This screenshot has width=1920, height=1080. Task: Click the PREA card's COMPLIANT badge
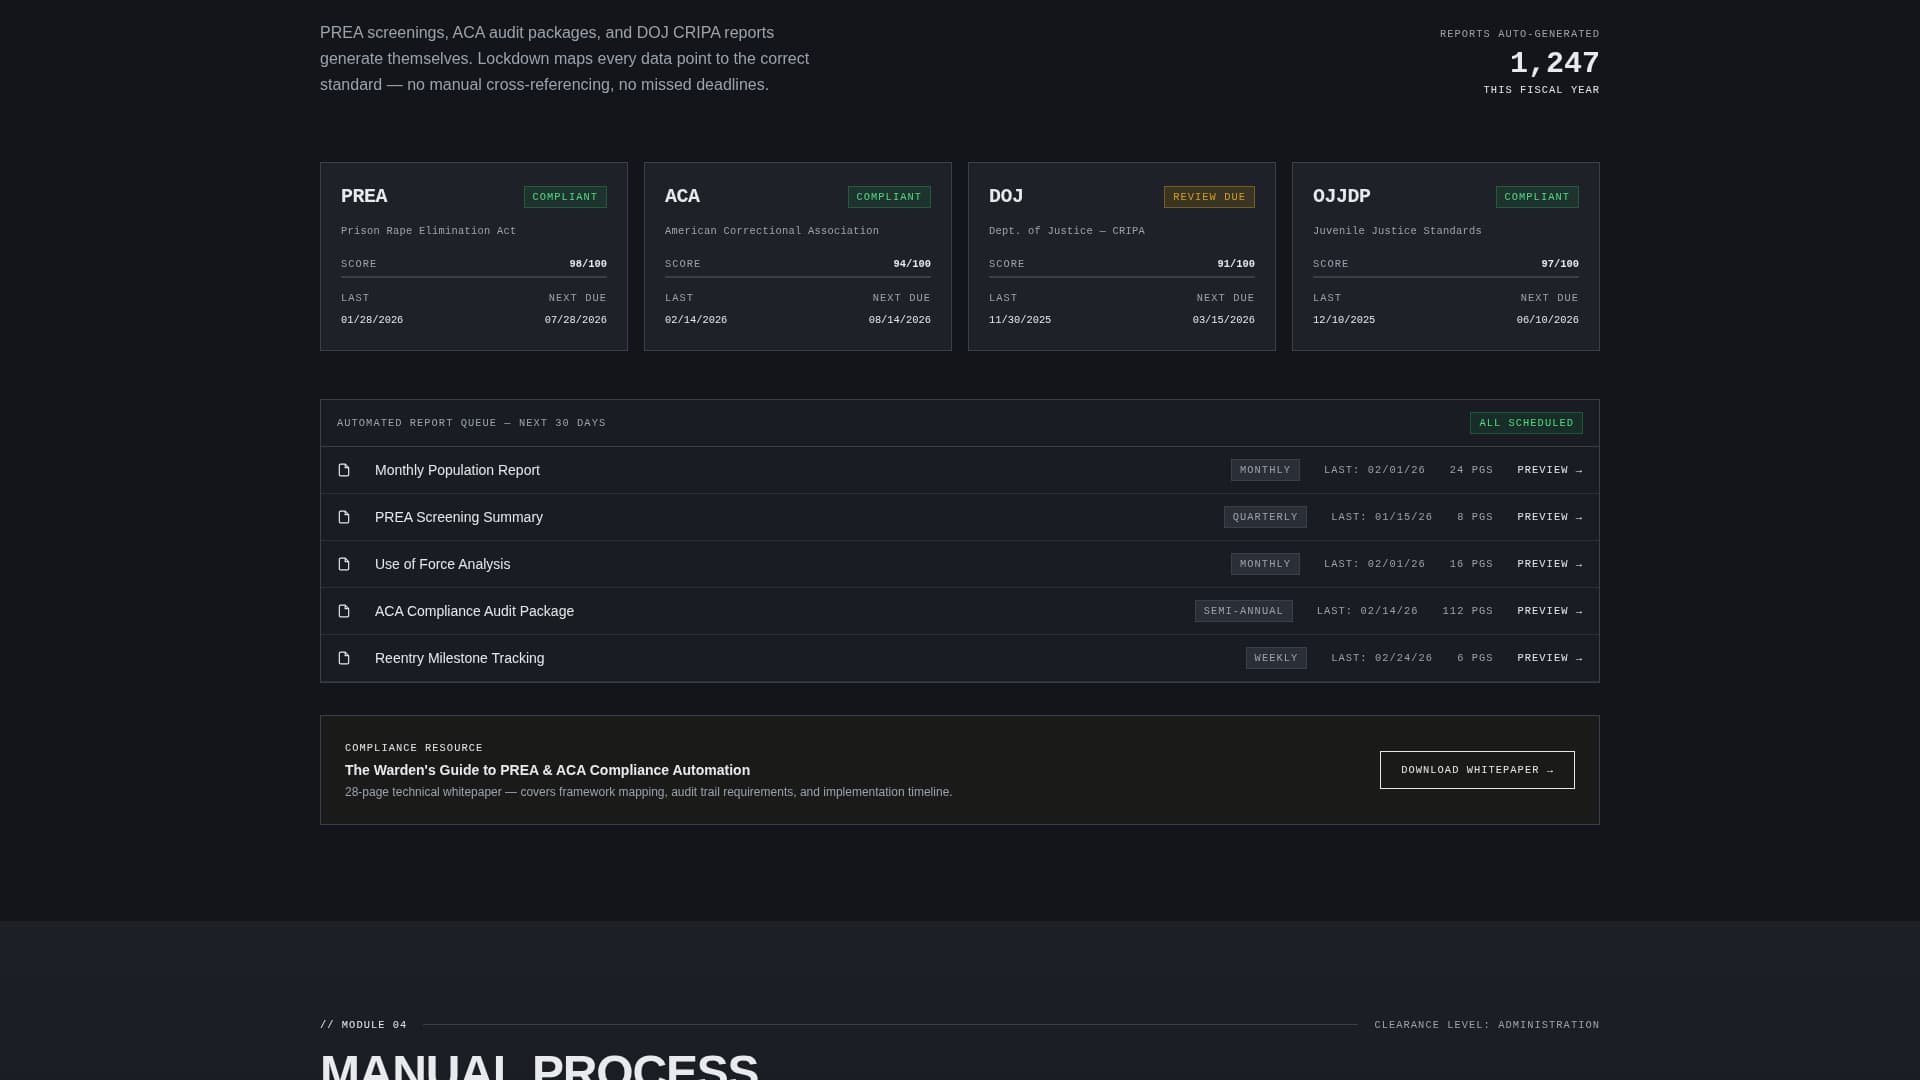pos(565,197)
